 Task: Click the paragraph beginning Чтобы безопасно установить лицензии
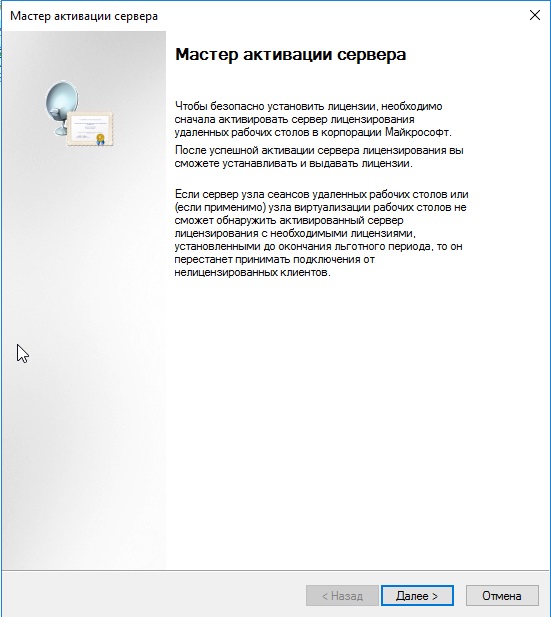click(313, 119)
